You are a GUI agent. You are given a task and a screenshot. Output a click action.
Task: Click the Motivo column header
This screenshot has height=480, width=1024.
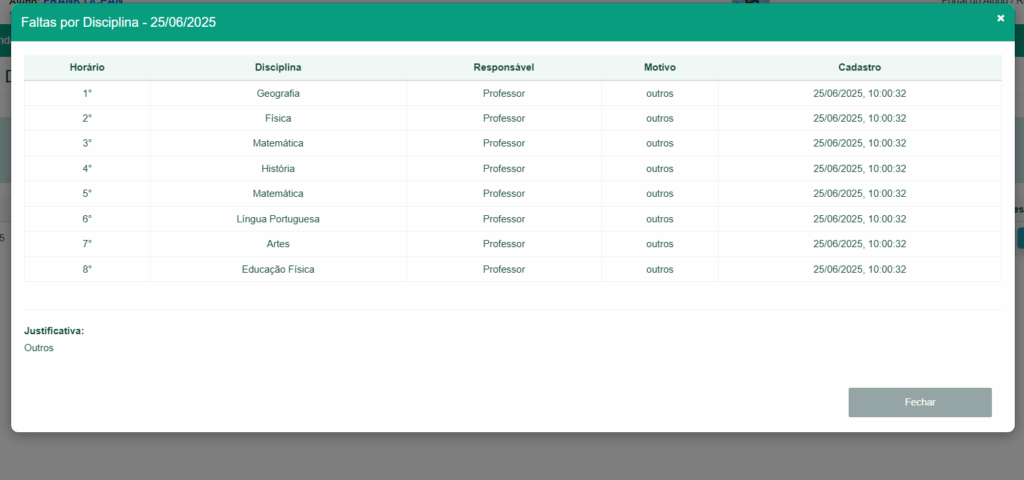pyautogui.click(x=659, y=67)
